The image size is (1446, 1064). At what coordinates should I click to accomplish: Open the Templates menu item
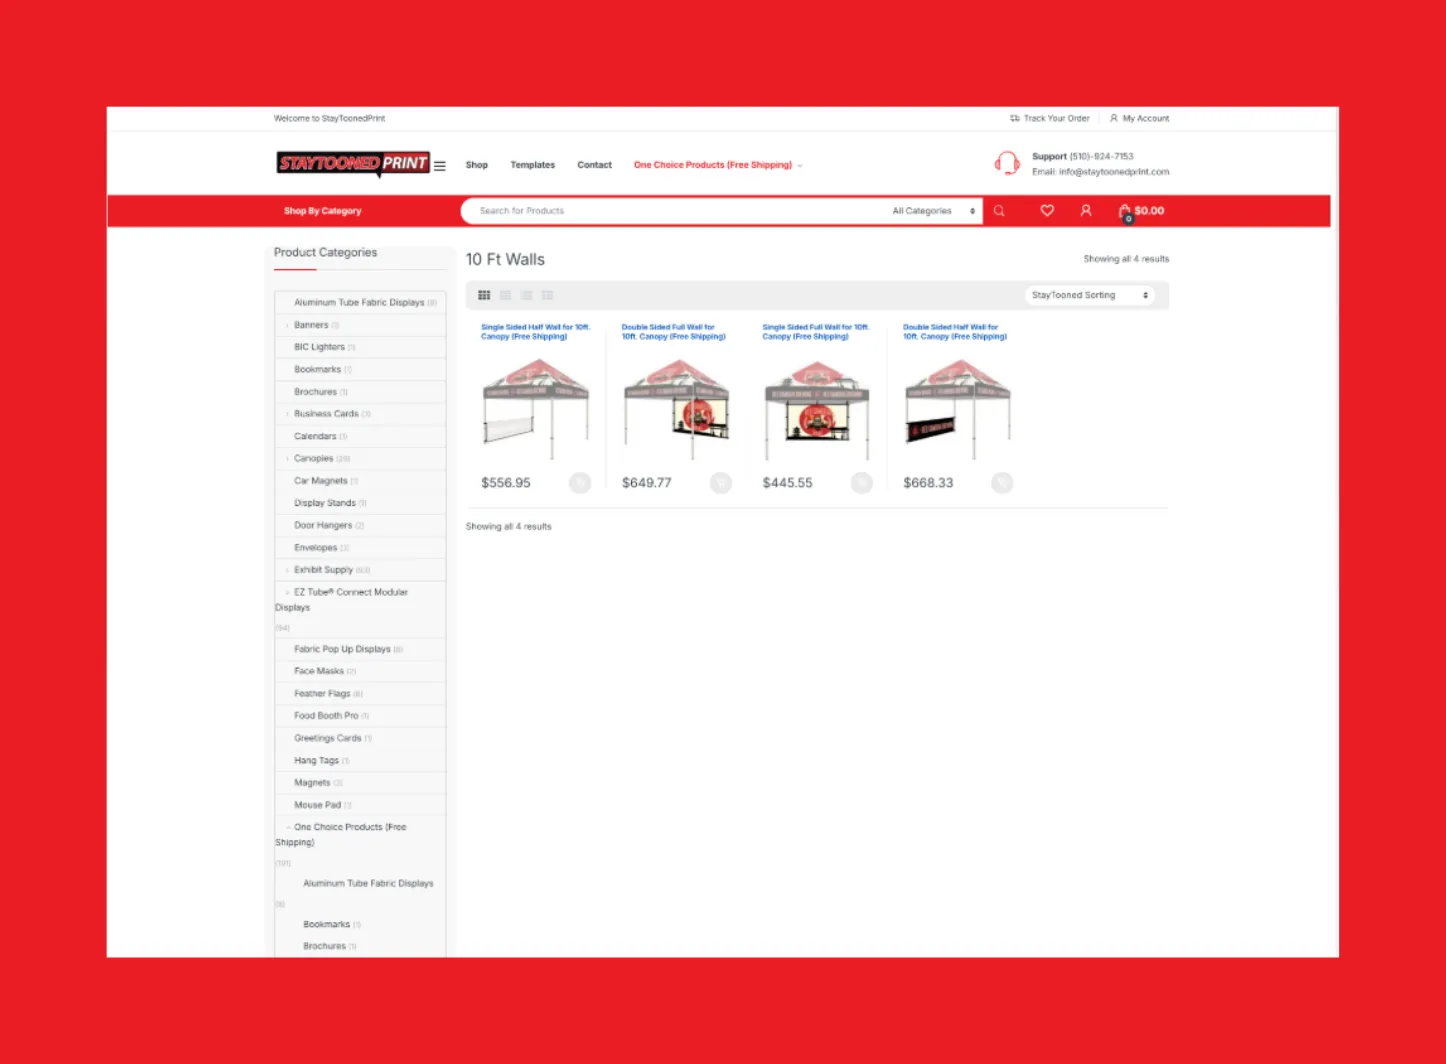coord(532,165)
